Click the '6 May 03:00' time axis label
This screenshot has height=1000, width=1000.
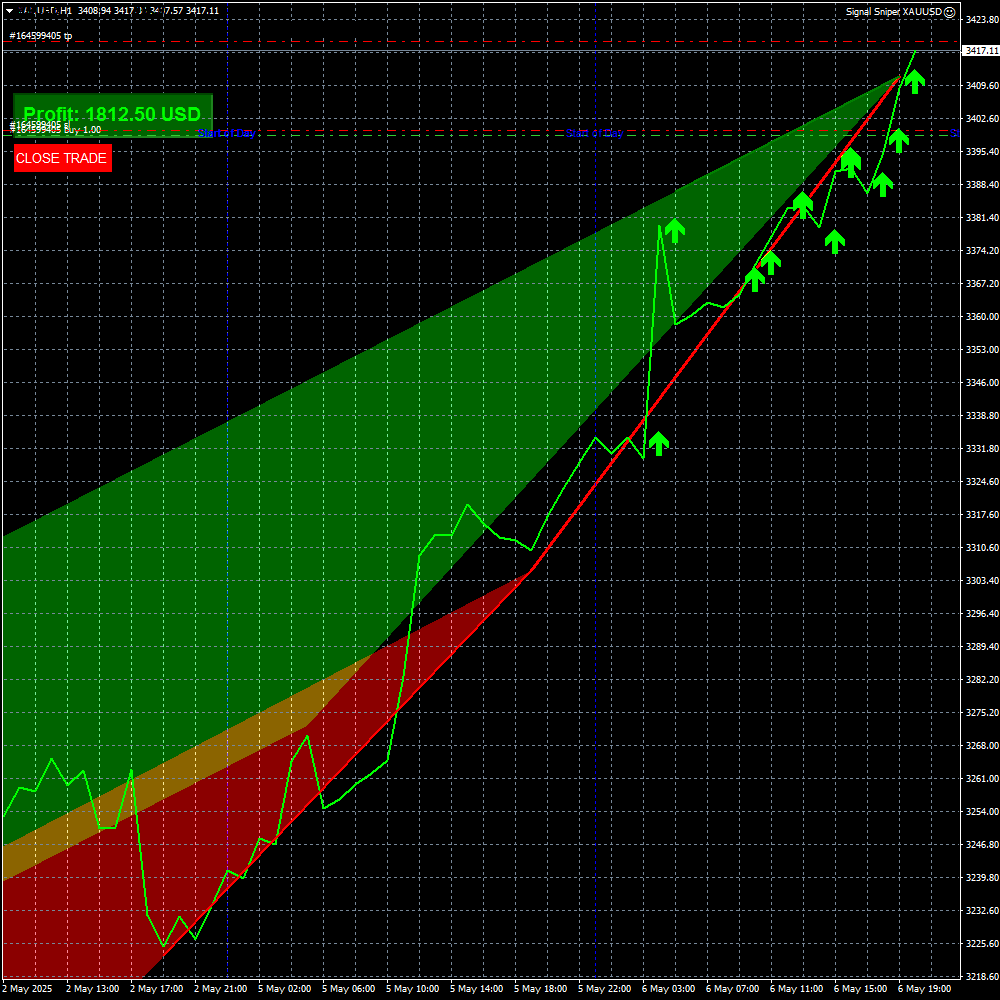(x=668, y=989)
